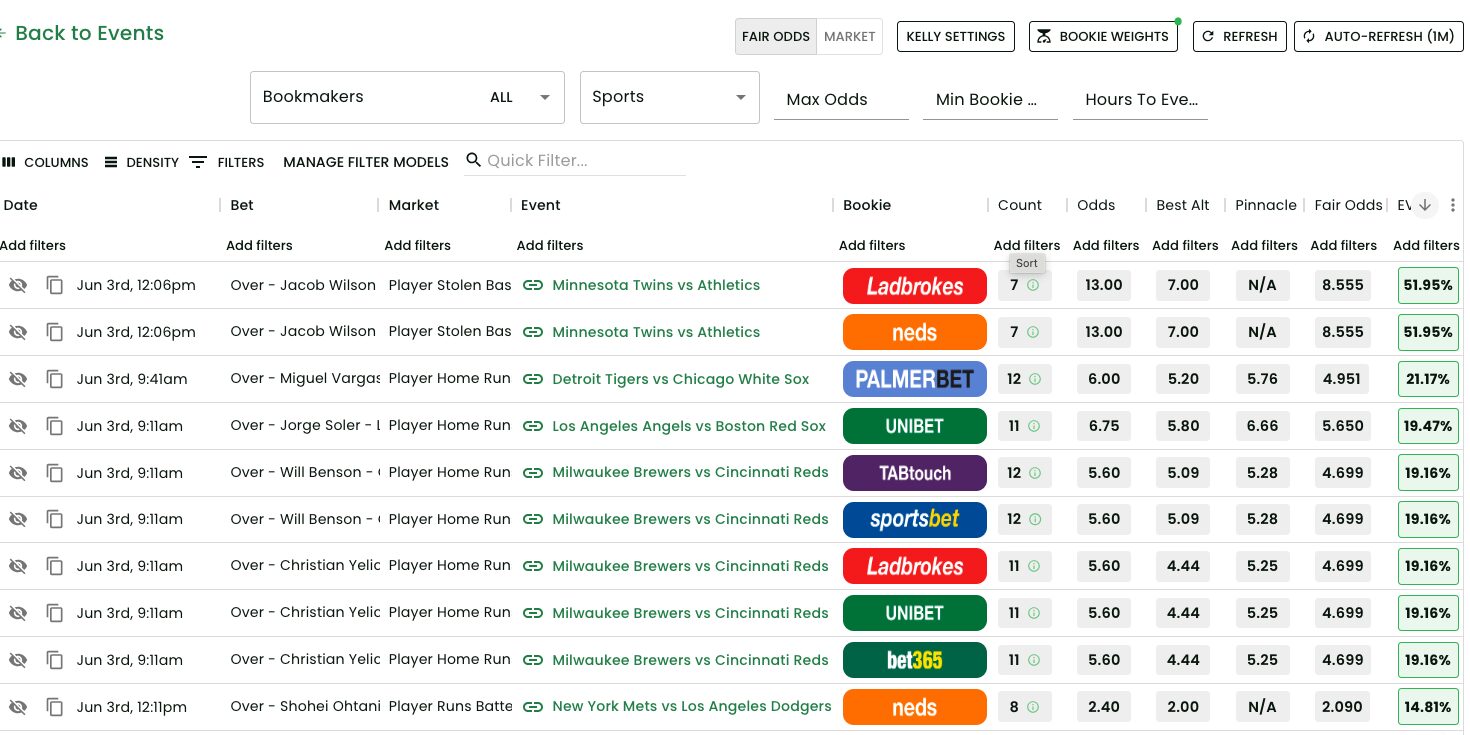The image size is (1470, 735).
Task: Open Detroit Tigers vs Chicago White Sox
Action: (x=681, y=379)
